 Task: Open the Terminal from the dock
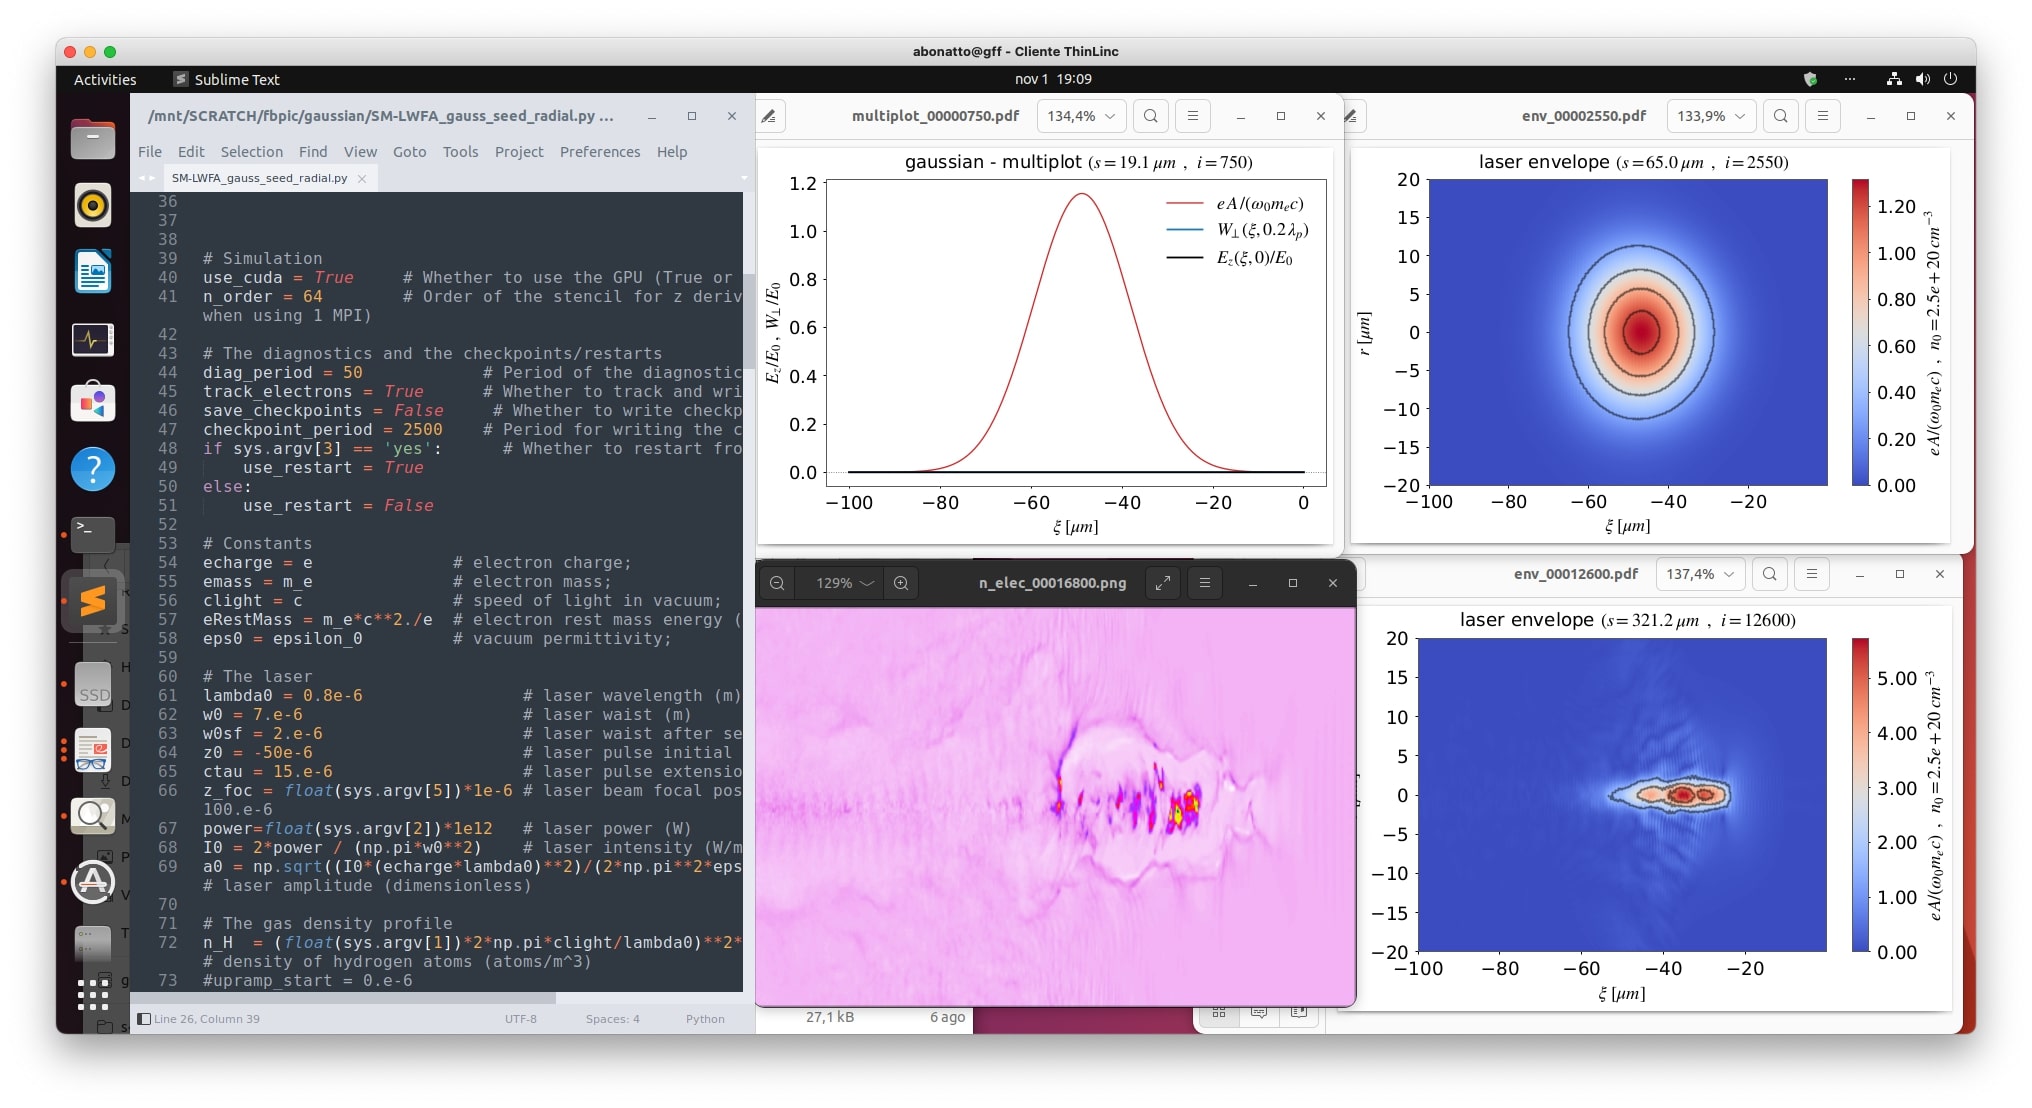point(93,534)
